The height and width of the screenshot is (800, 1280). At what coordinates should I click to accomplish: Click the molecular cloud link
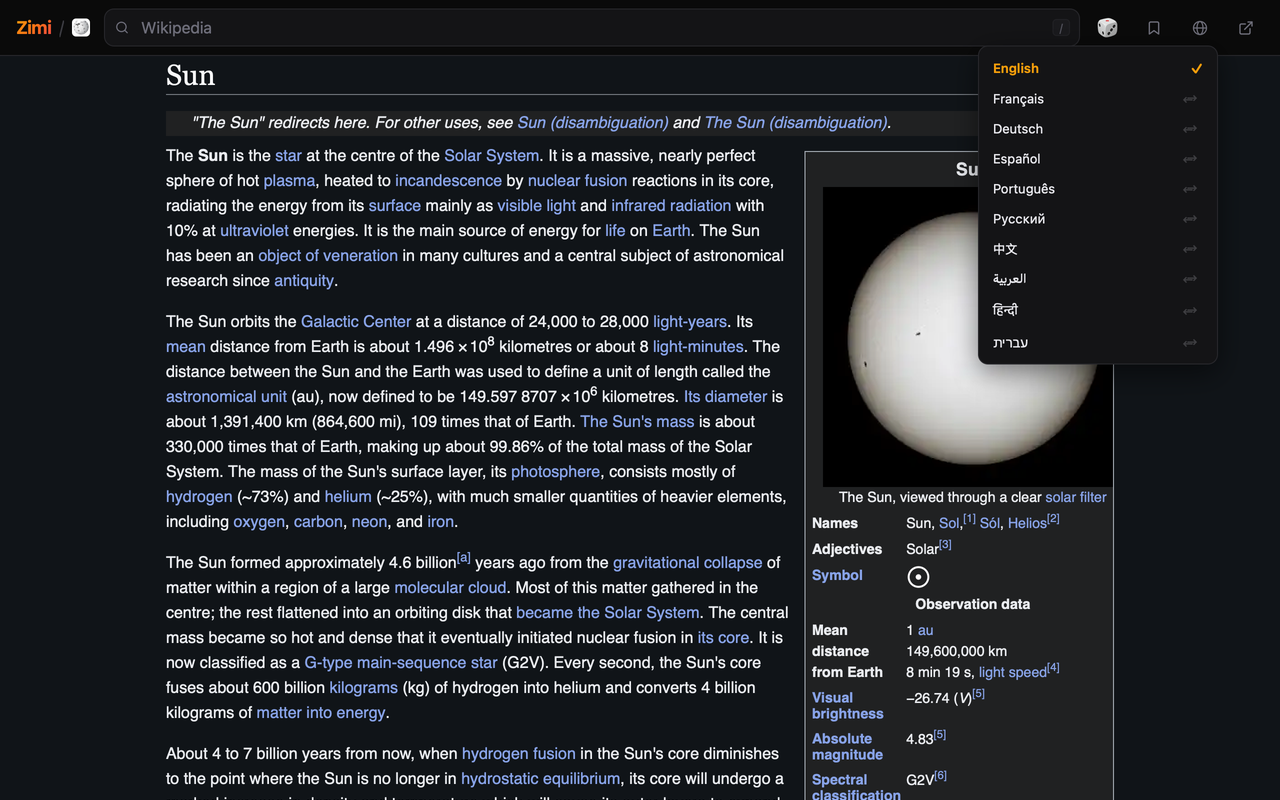click(450, 588)
